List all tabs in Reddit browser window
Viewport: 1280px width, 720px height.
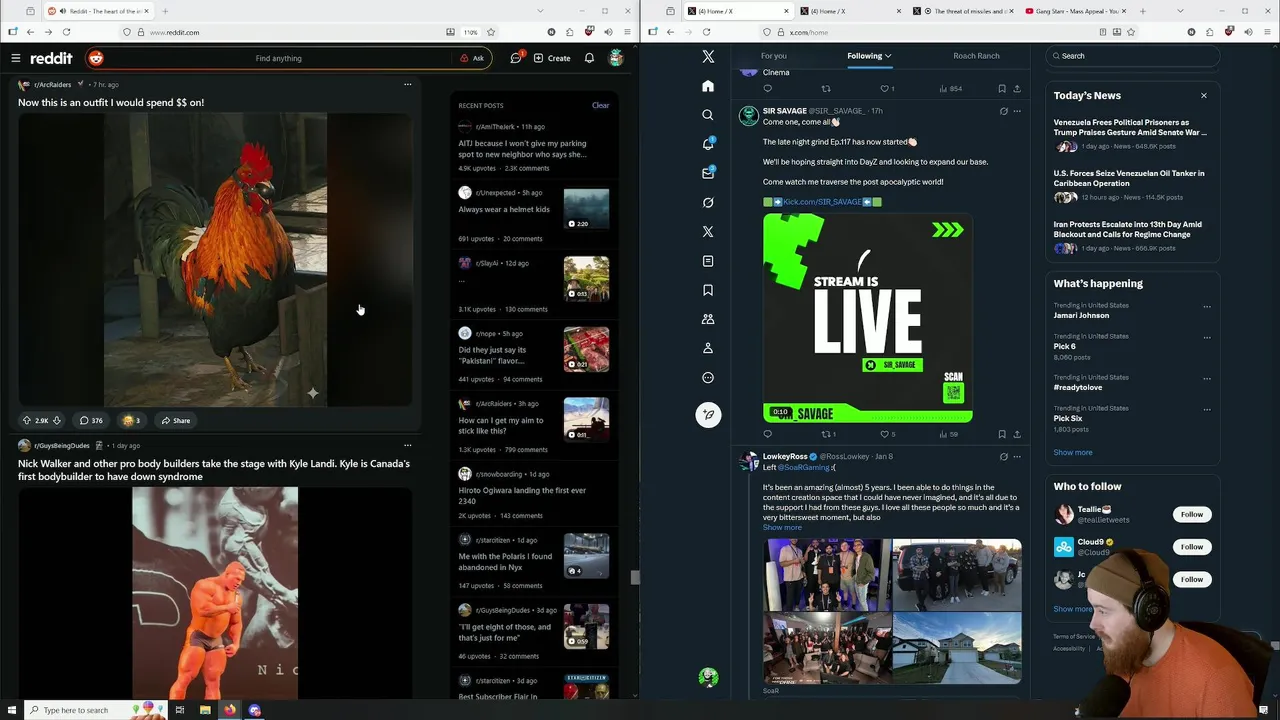tap(542, 11)
